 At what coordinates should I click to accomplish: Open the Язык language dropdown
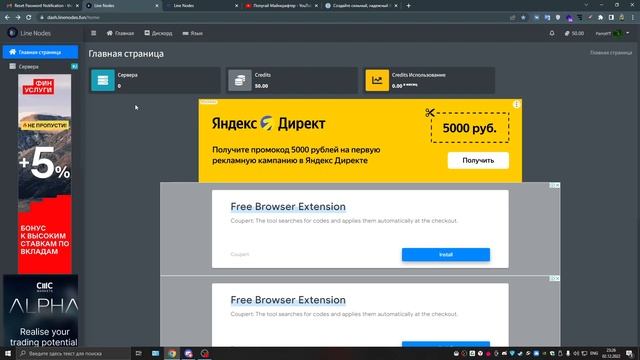(x=193, y=33)
